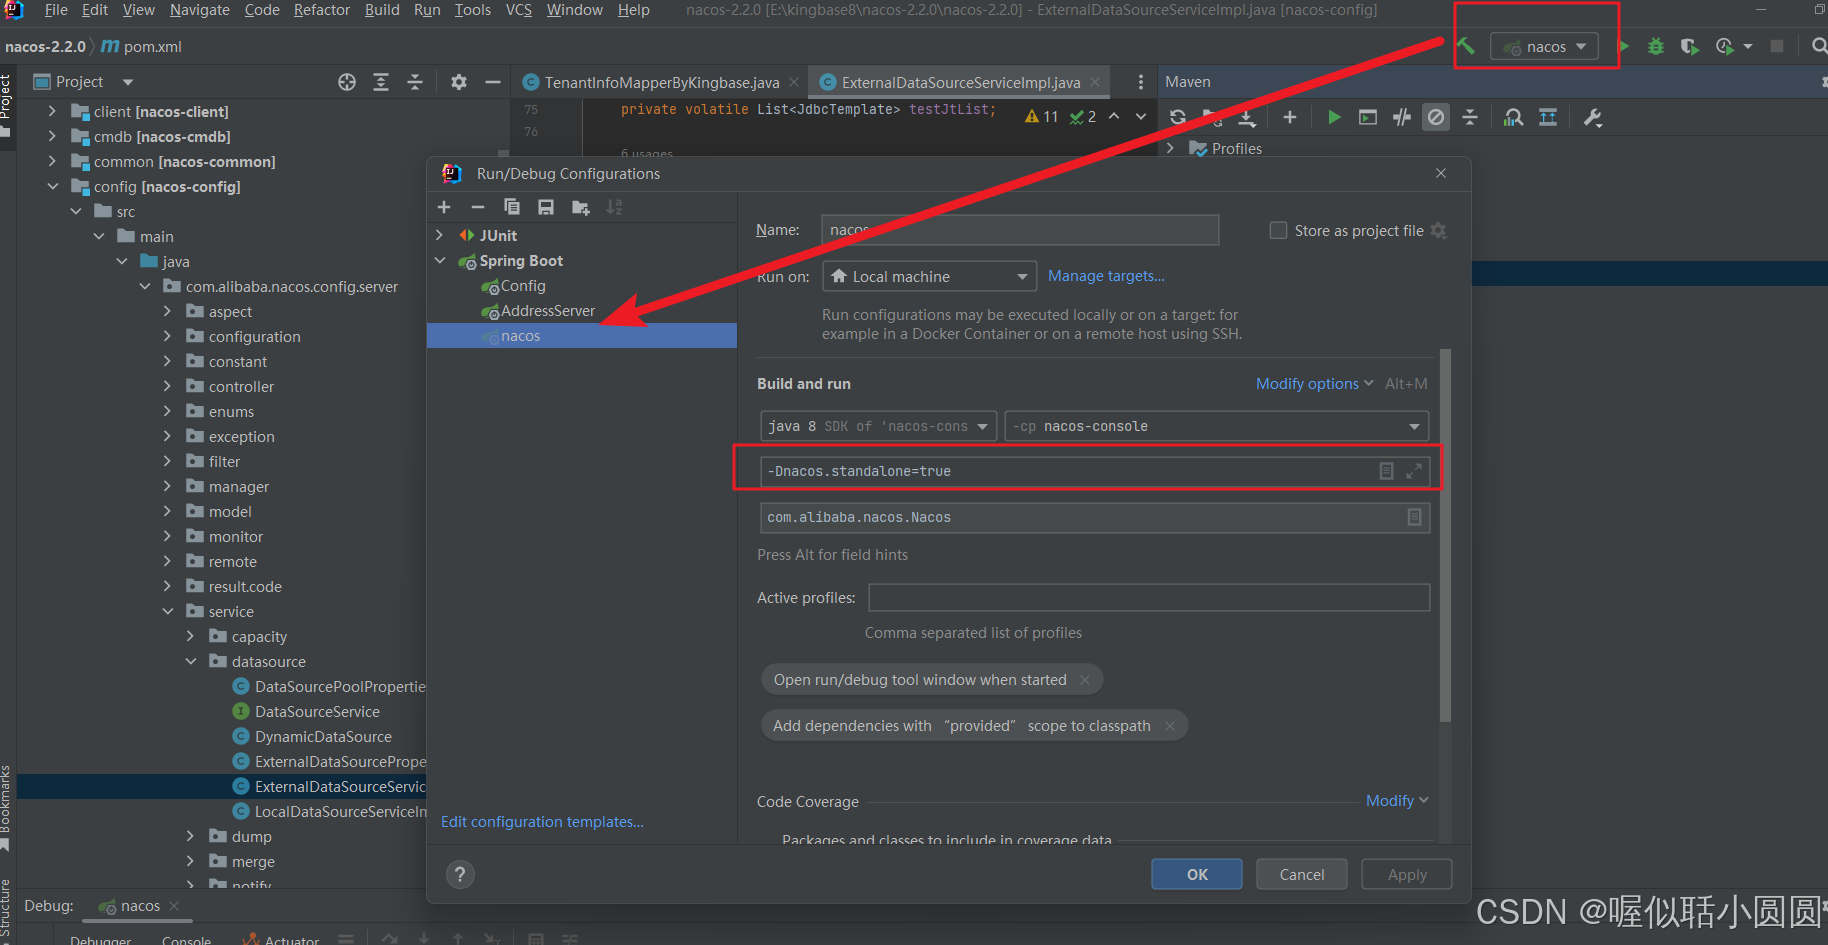Open the Run on Local machine dropdown
1828x945 pixels.
coord(929,277)
